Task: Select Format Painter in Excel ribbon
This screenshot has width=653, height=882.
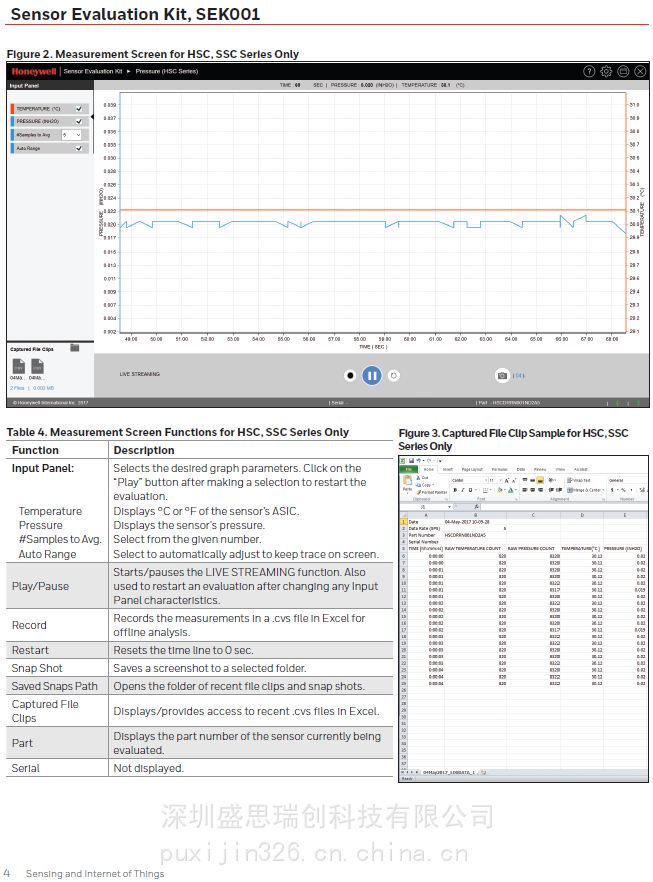Action: [432, 492]
